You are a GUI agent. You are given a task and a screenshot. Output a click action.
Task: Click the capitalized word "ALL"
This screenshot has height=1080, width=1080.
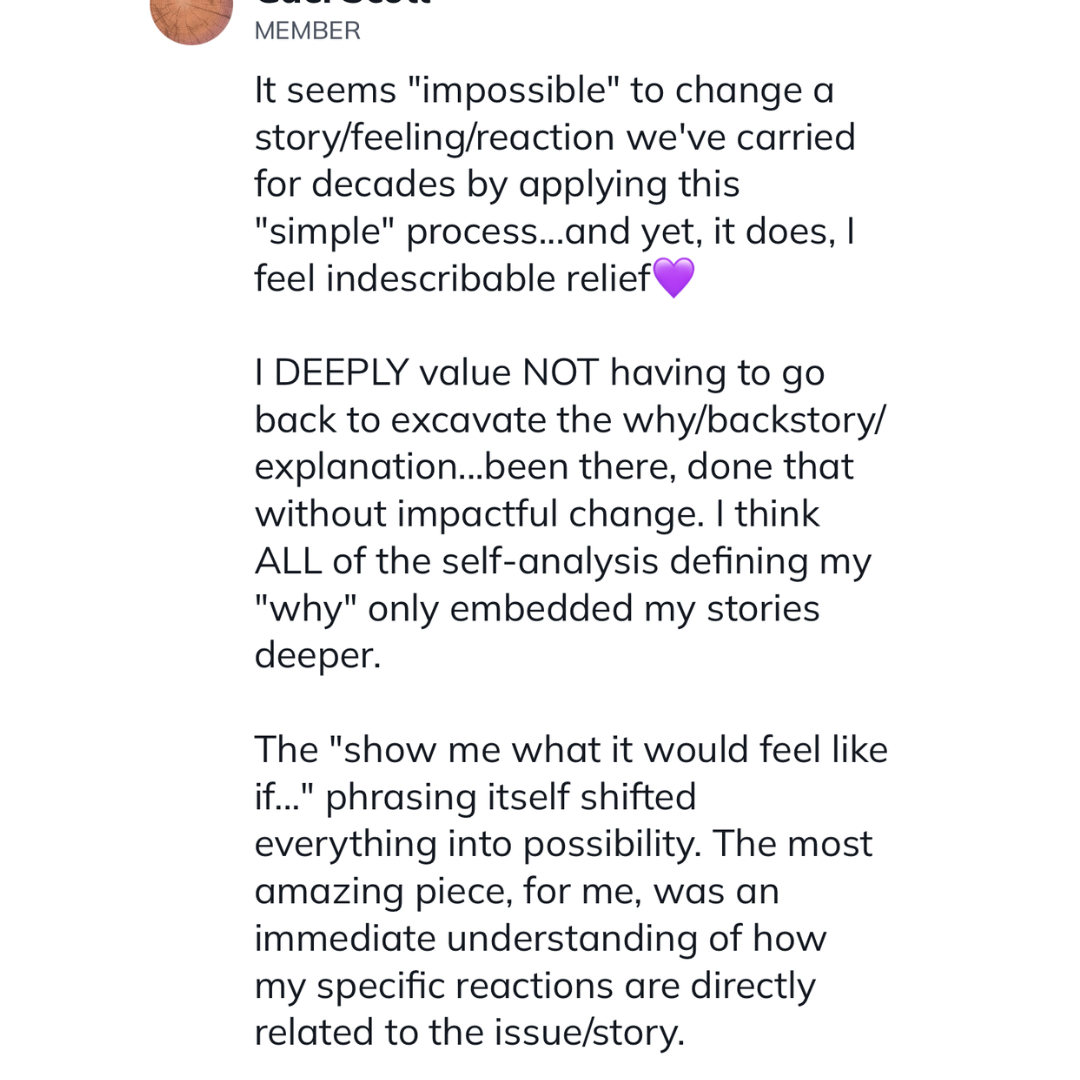pyautogui.click(x=288, y=561)
